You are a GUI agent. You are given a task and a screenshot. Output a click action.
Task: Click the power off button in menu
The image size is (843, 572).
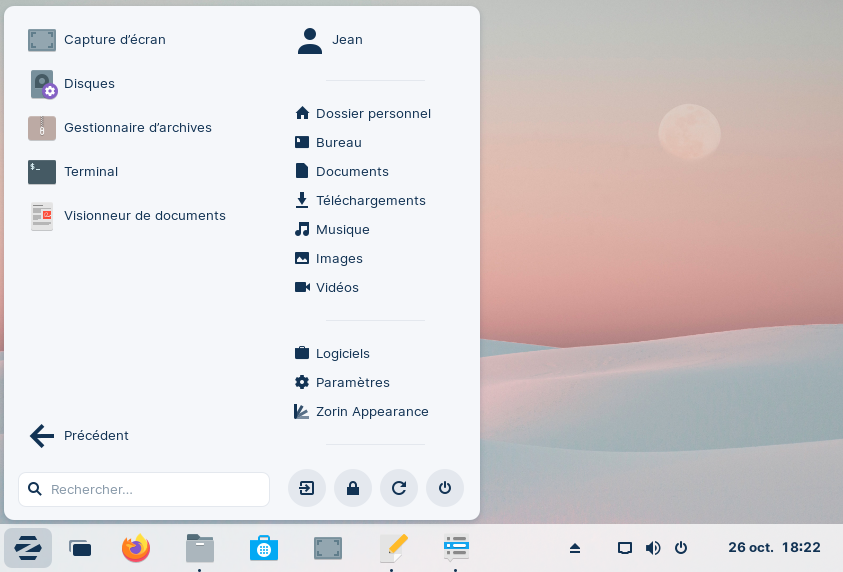click(x=445, y=489)
